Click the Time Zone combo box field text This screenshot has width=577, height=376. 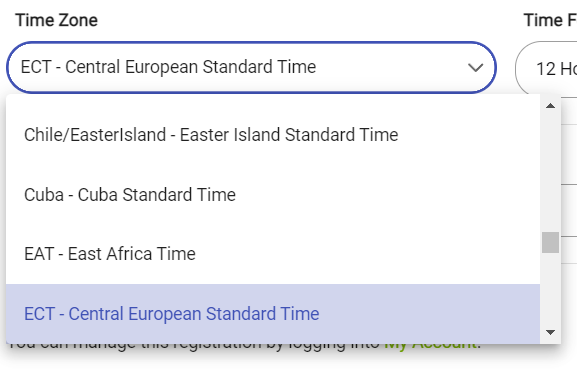tap(168, 67)
